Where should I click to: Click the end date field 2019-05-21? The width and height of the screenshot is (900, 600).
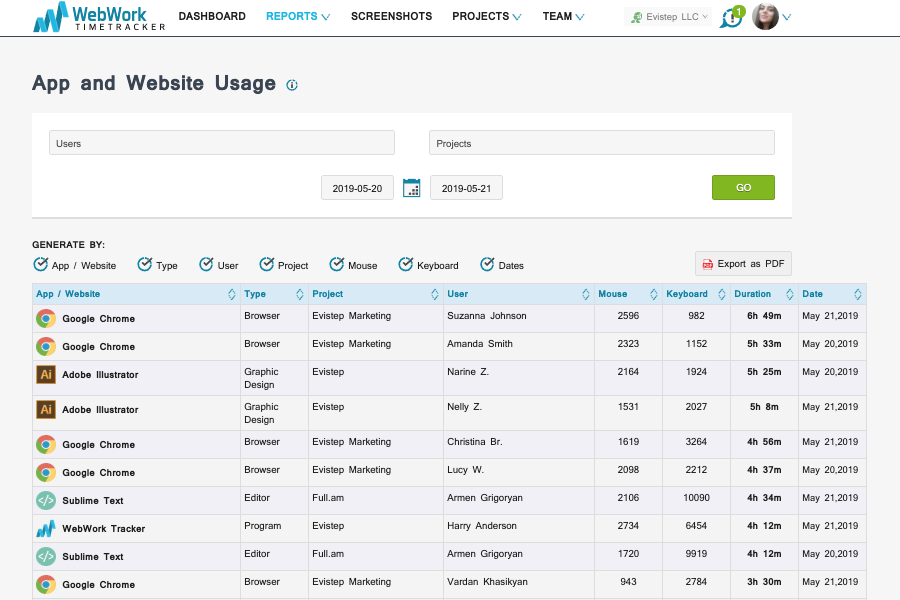466,188
